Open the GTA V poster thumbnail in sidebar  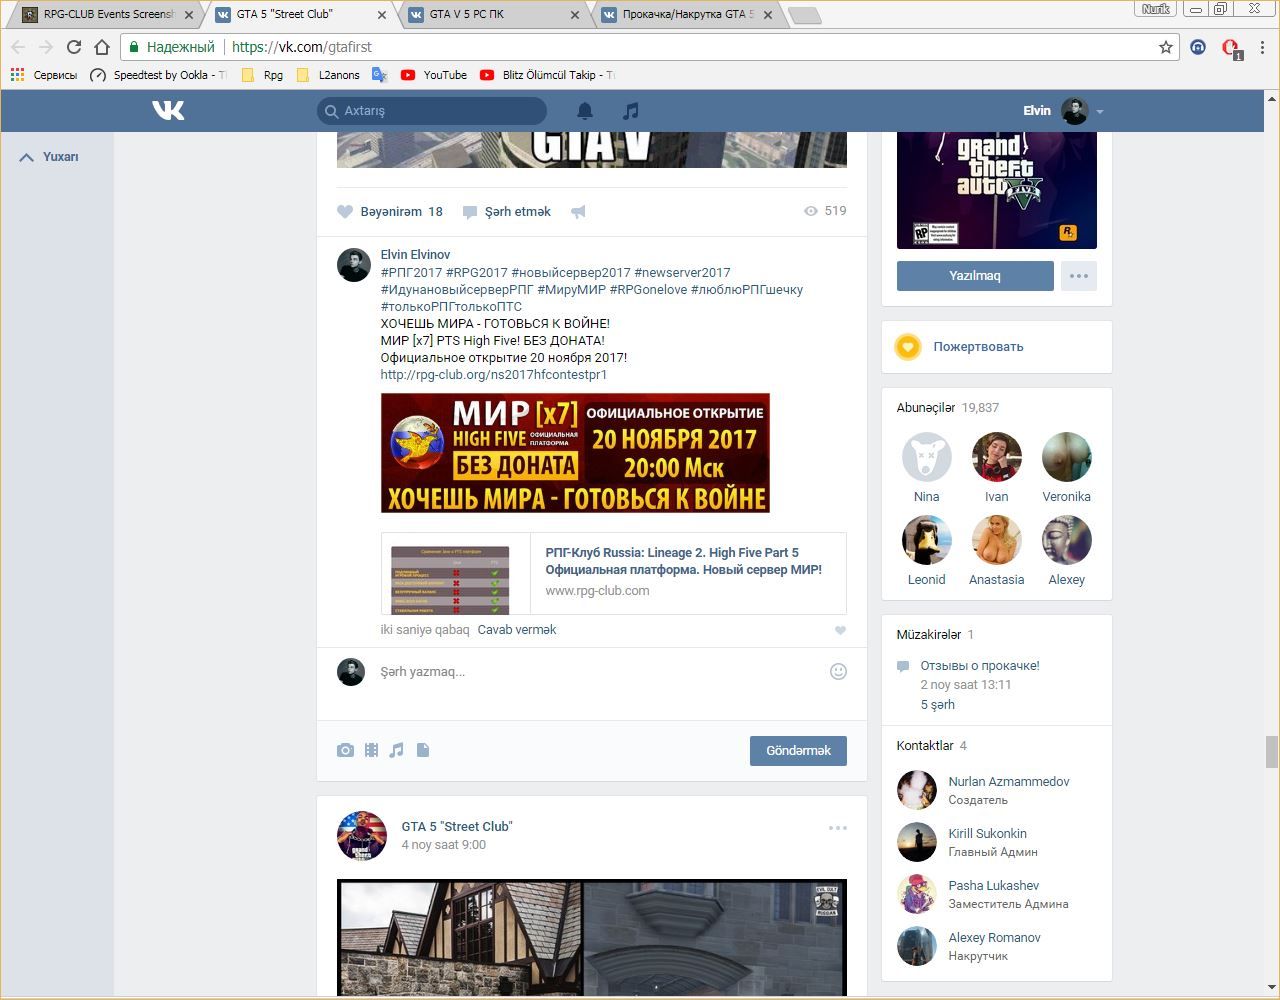point(997,190)
